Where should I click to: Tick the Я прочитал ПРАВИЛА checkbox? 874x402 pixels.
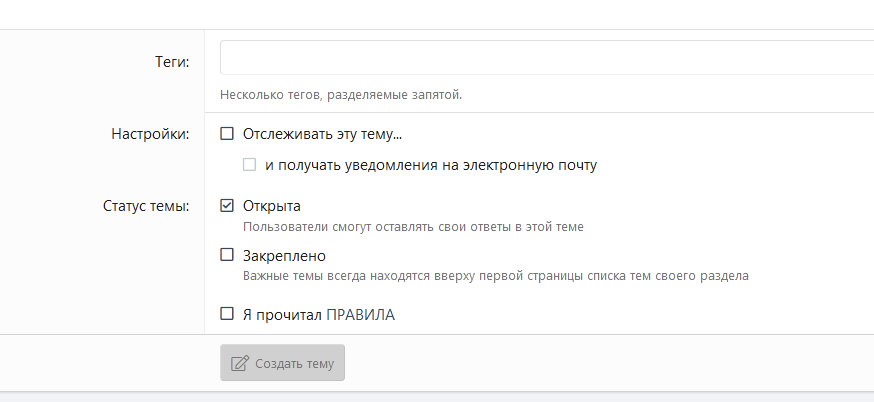227,314
